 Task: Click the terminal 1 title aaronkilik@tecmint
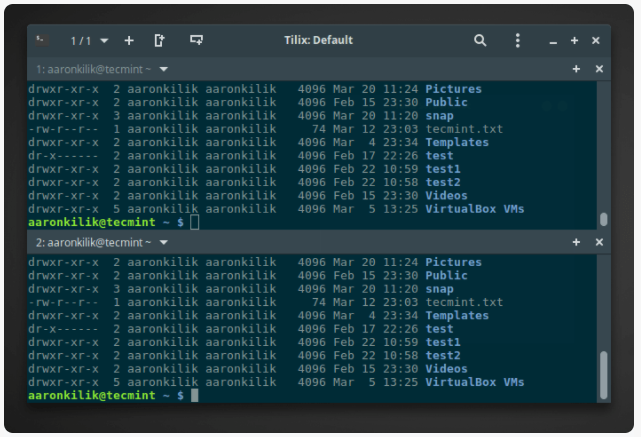pyautogui.click(x=95, y=69)
